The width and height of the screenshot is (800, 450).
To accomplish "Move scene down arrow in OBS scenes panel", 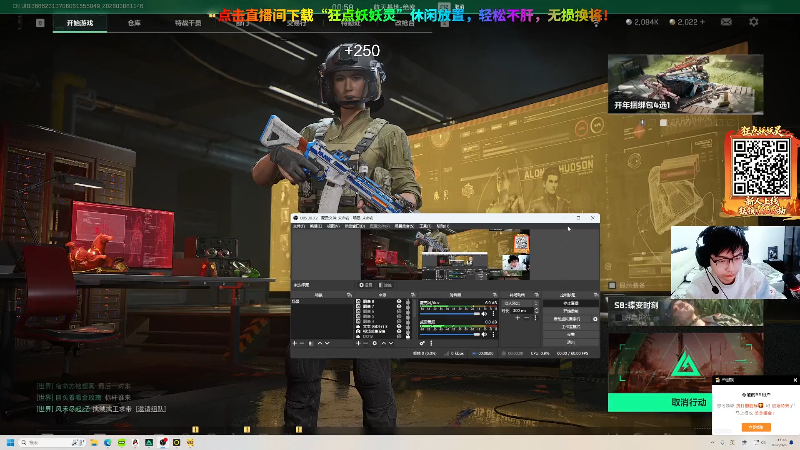I will click(327, 343).
